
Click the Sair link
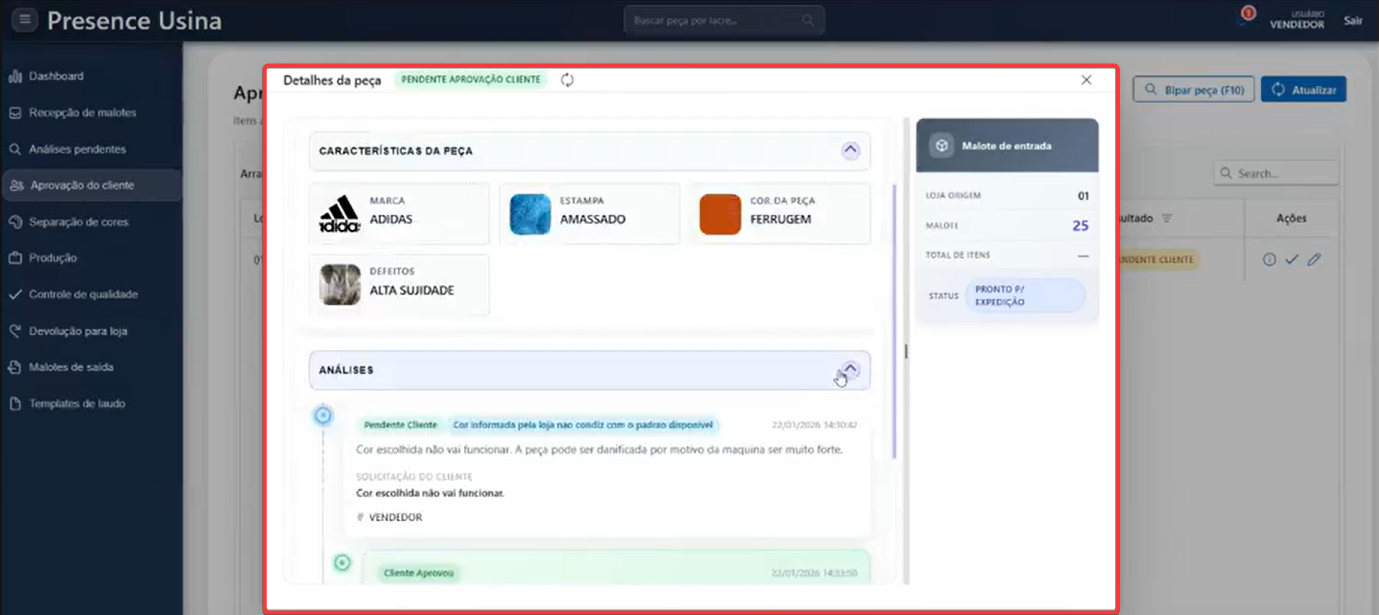(1352, 20)
